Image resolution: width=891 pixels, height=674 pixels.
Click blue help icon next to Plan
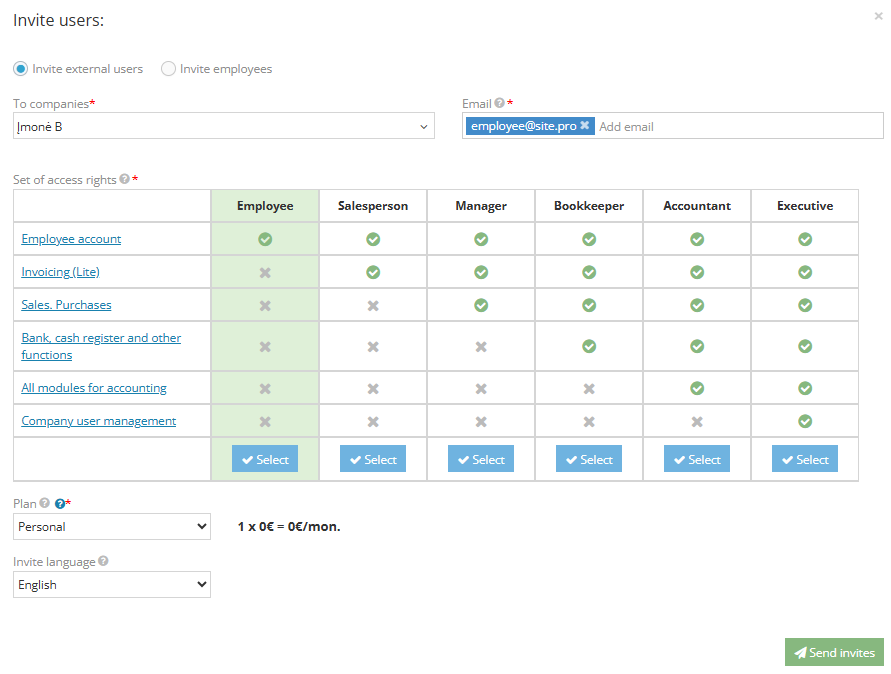point(60,504)
